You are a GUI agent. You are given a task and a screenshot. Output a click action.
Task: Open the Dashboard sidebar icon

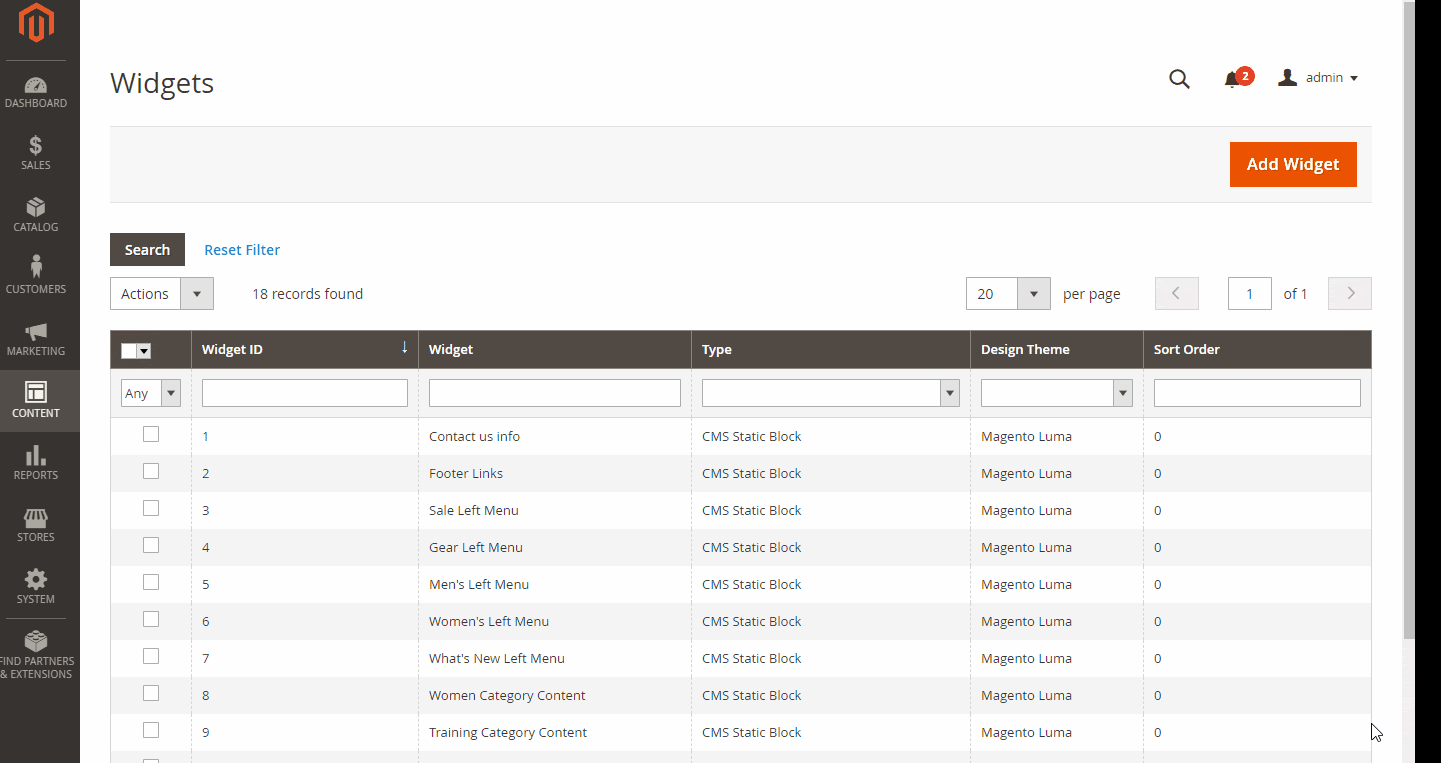(x=36, y=87)
